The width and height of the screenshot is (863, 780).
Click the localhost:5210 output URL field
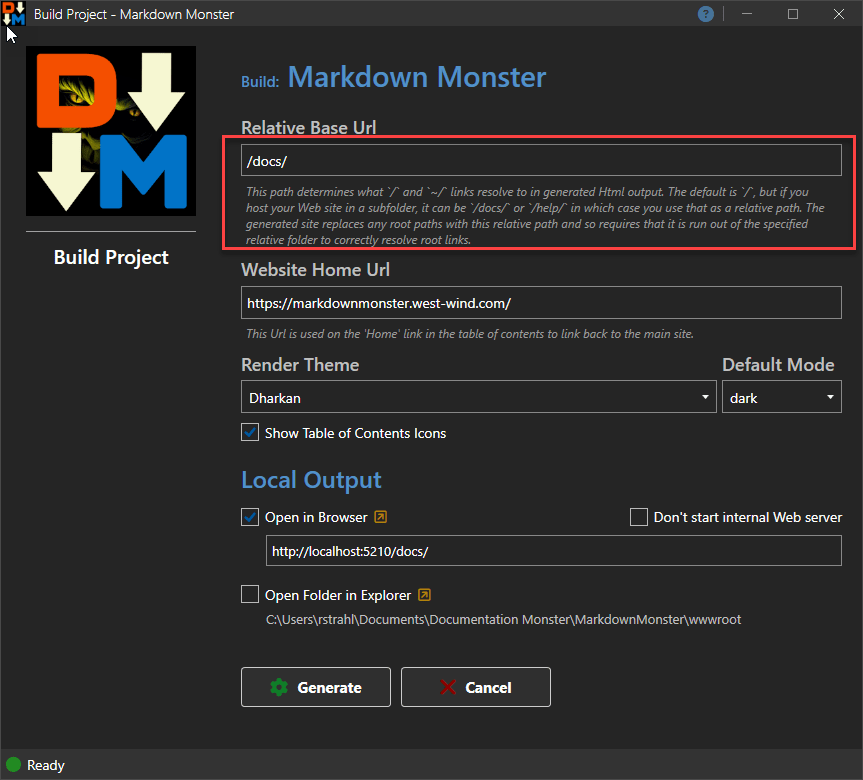tap(553, 550)
